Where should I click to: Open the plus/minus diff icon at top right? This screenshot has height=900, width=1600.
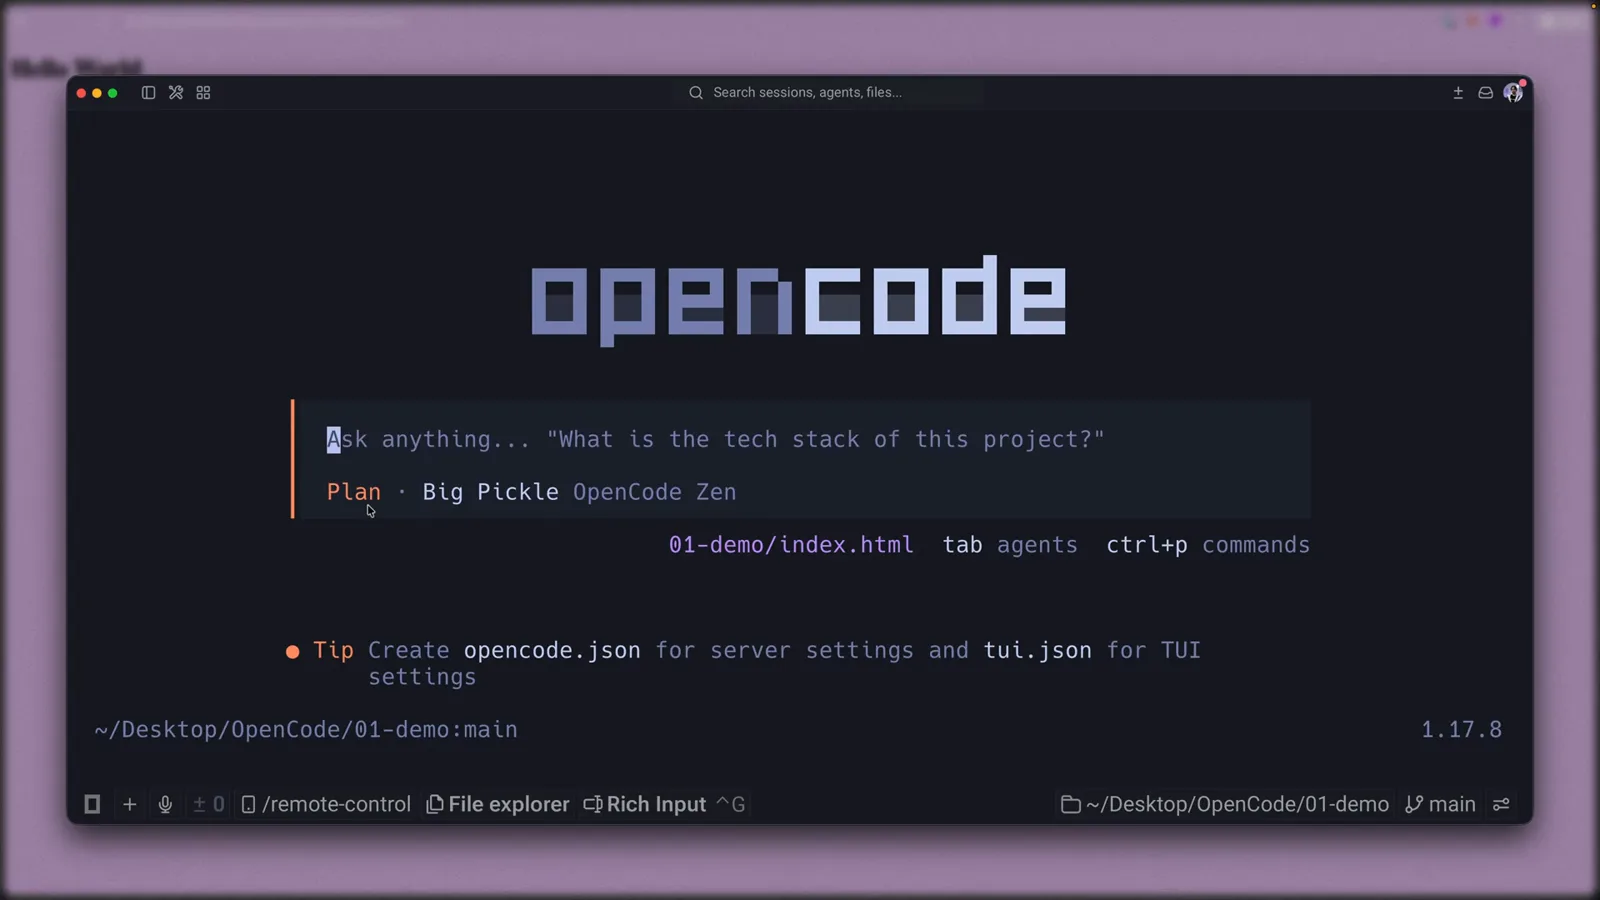[1458, 92]
